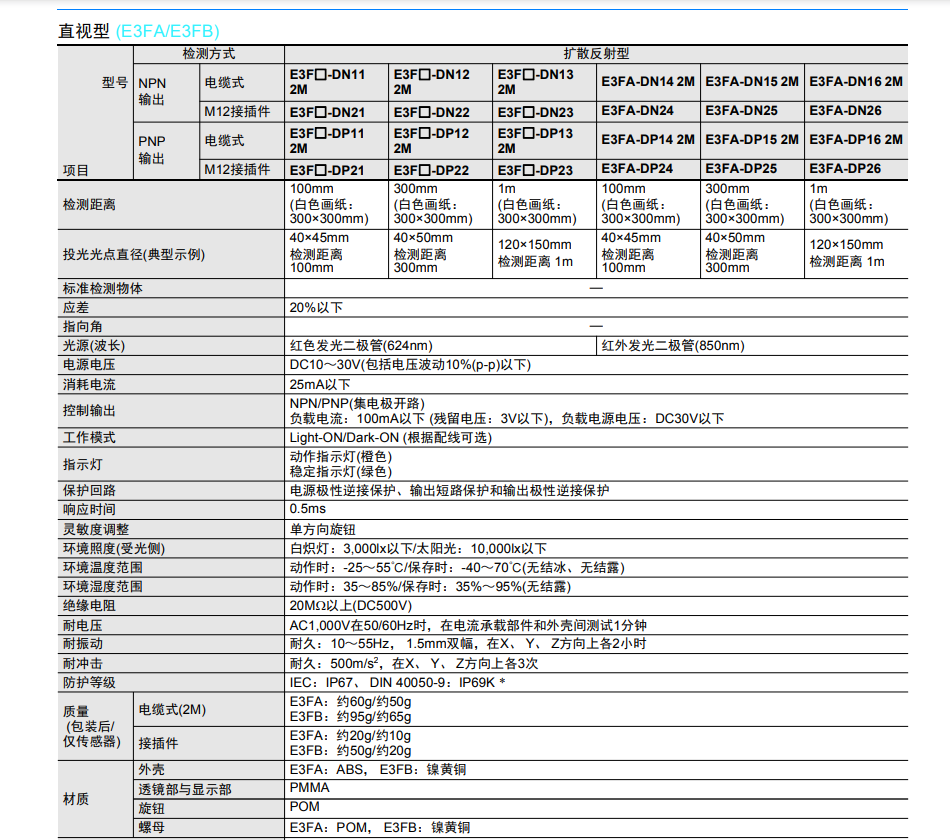Screen dimensions: 950x840
Task: Click the 检测方式 header cell
Action: click(208, 54)
